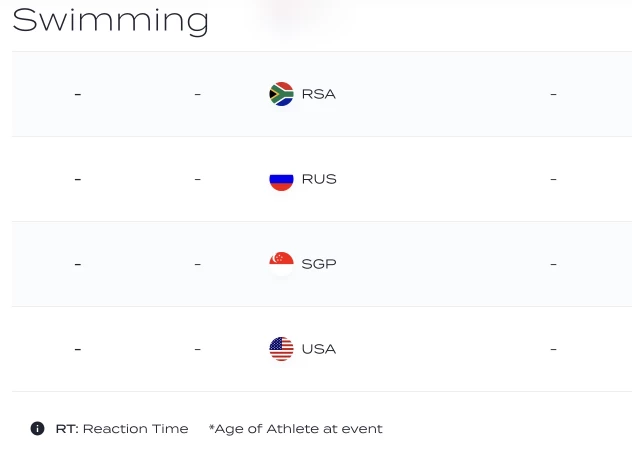Click the rightmost dash in the USA row

[553, 349]
